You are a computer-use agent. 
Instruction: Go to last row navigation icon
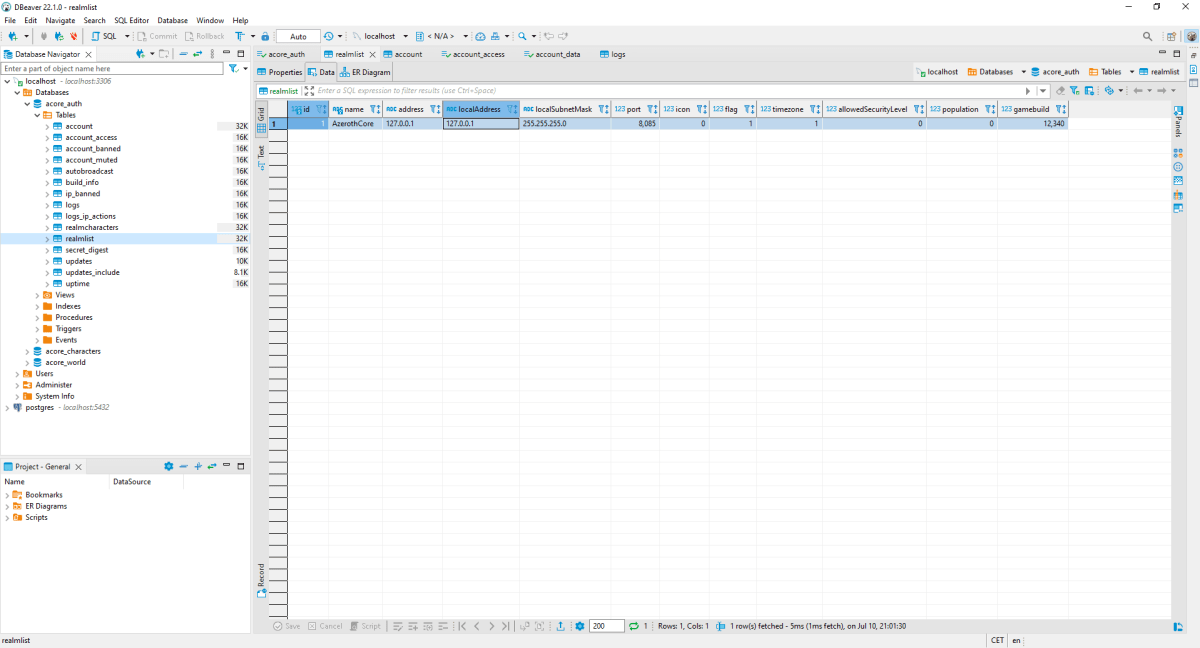pyautogui.click(x=506, y=626)
